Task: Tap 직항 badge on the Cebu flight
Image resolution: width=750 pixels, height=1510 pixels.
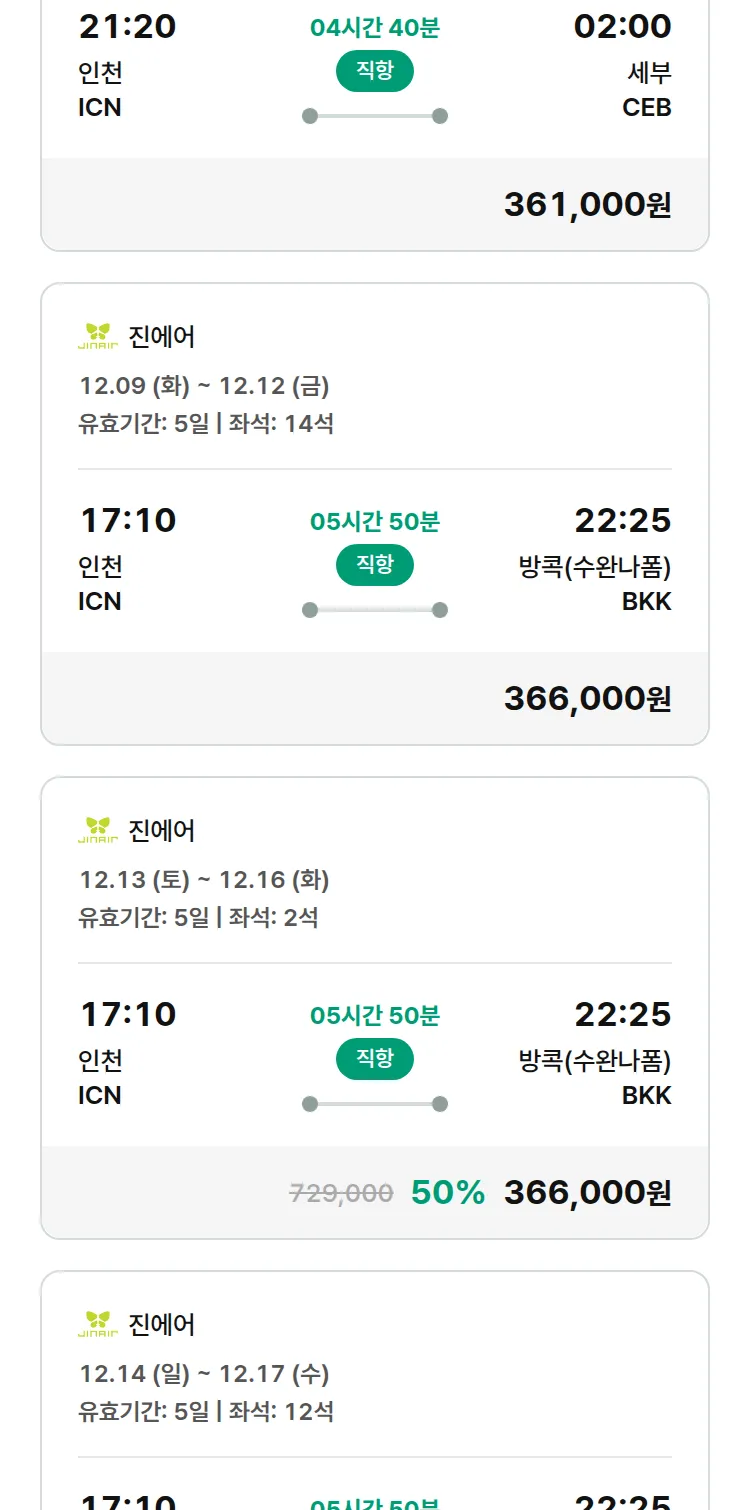Action: [x=375, y=71]
